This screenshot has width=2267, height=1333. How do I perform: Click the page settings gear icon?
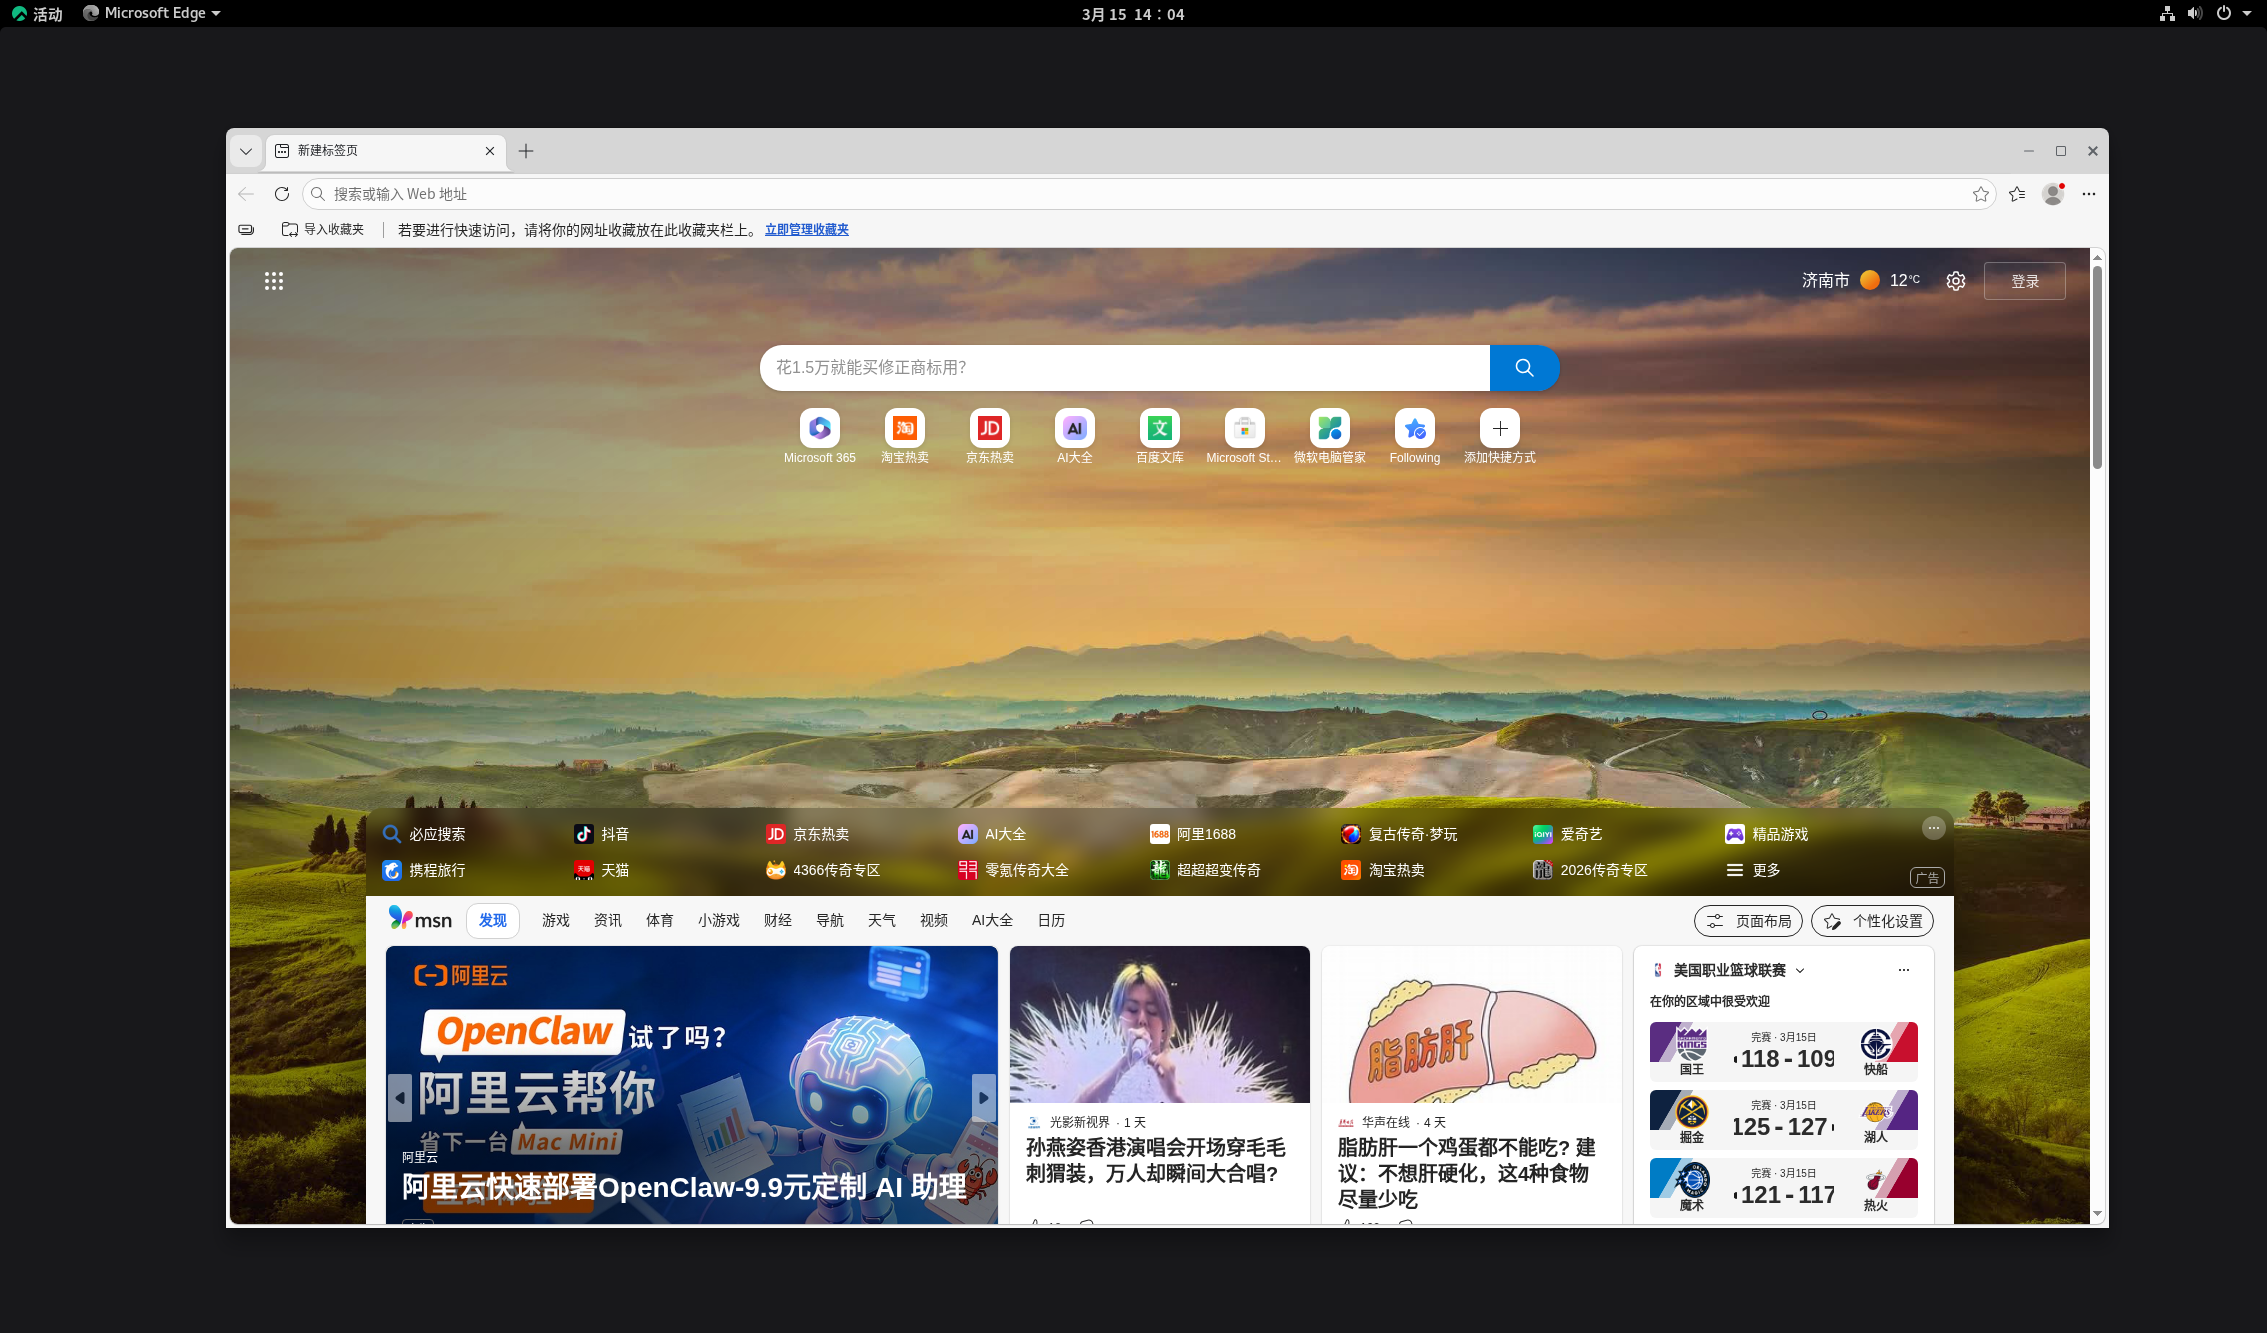[1956, 281]
